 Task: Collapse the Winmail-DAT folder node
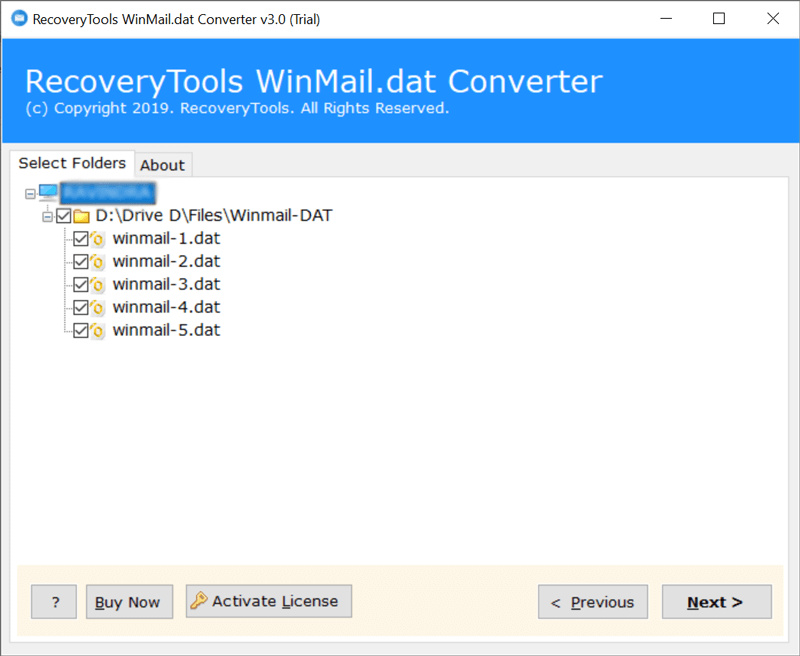(x=47, y=217)
